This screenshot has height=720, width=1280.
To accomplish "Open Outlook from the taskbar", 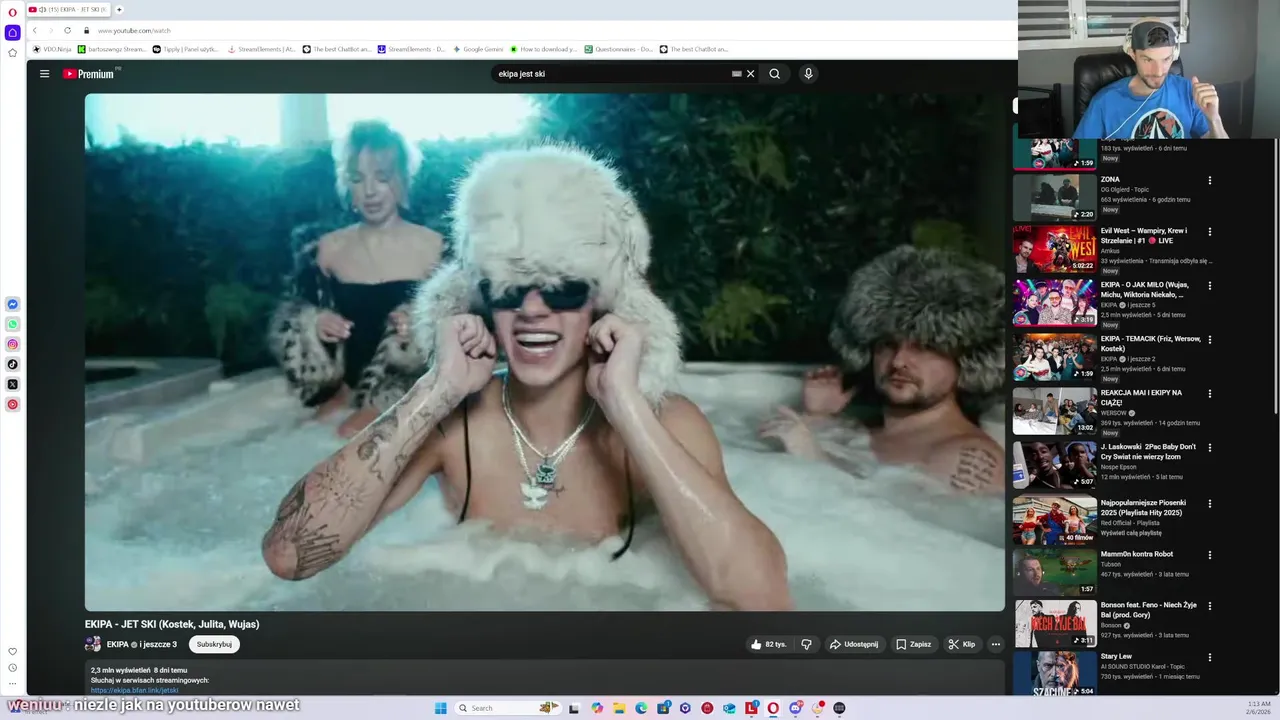I will tap(729, 708).
